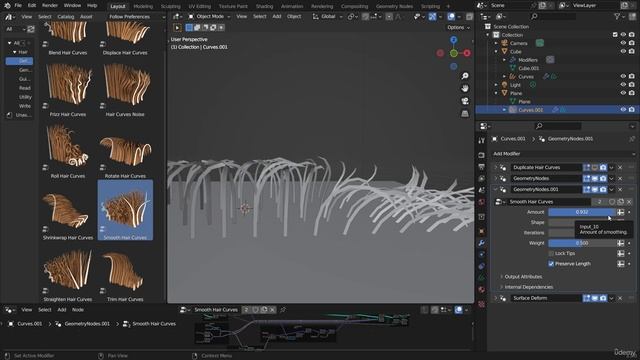The image size is (640, 360).
Task: Open the Render menu
Action: coord(50,6)
